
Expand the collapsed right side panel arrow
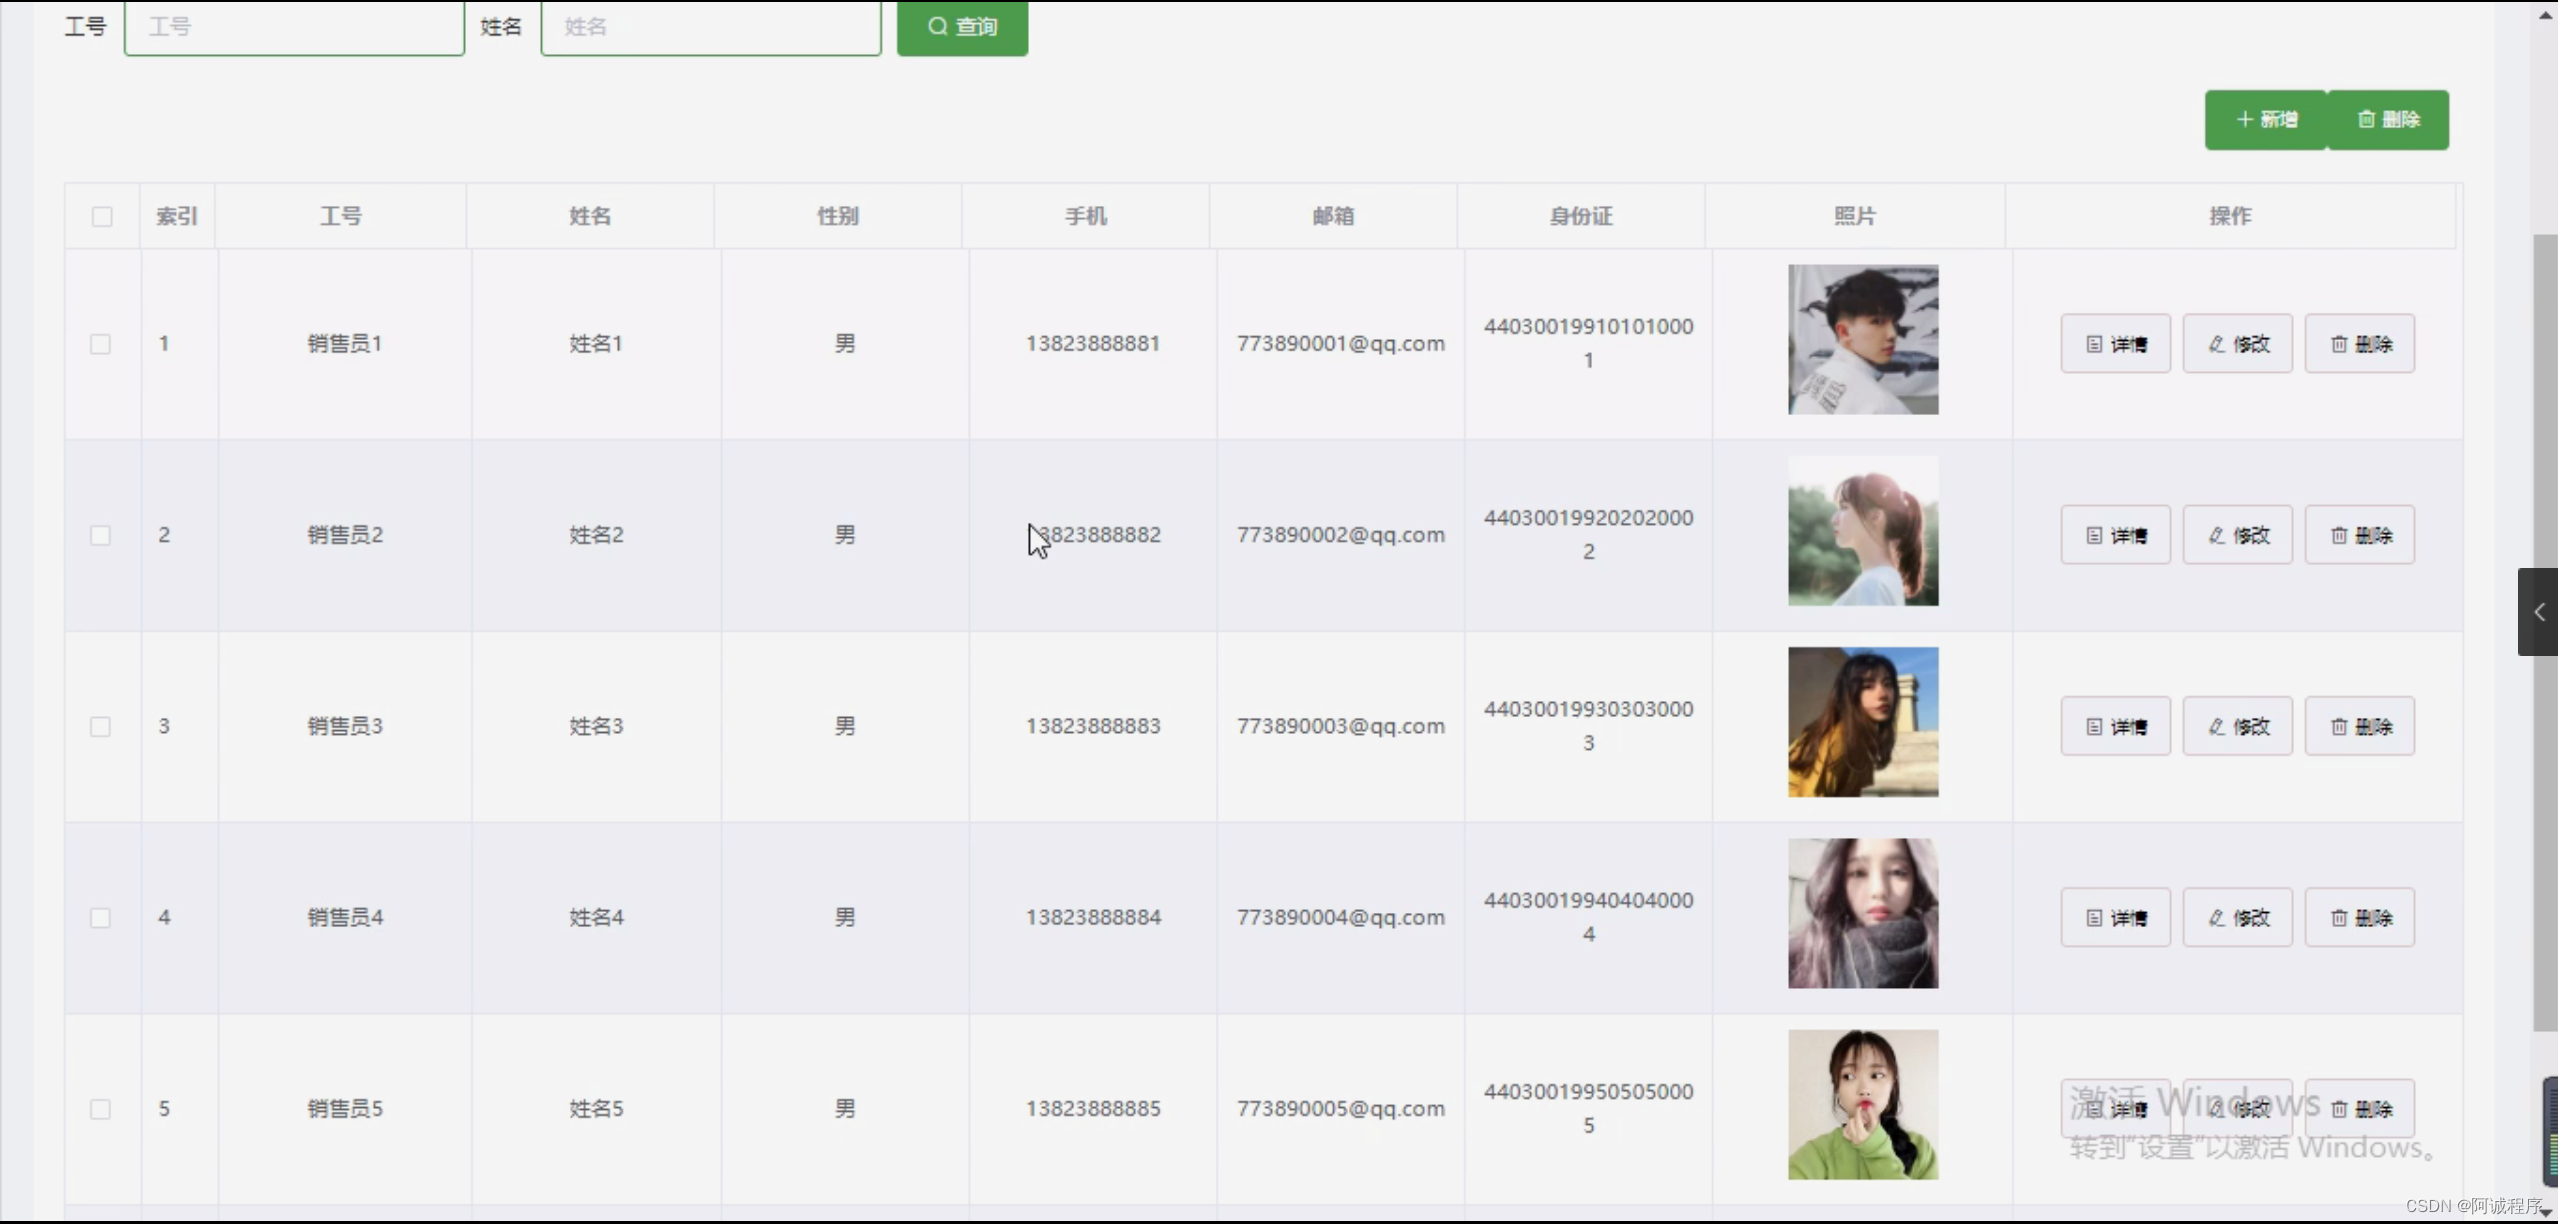[2538, 612]
